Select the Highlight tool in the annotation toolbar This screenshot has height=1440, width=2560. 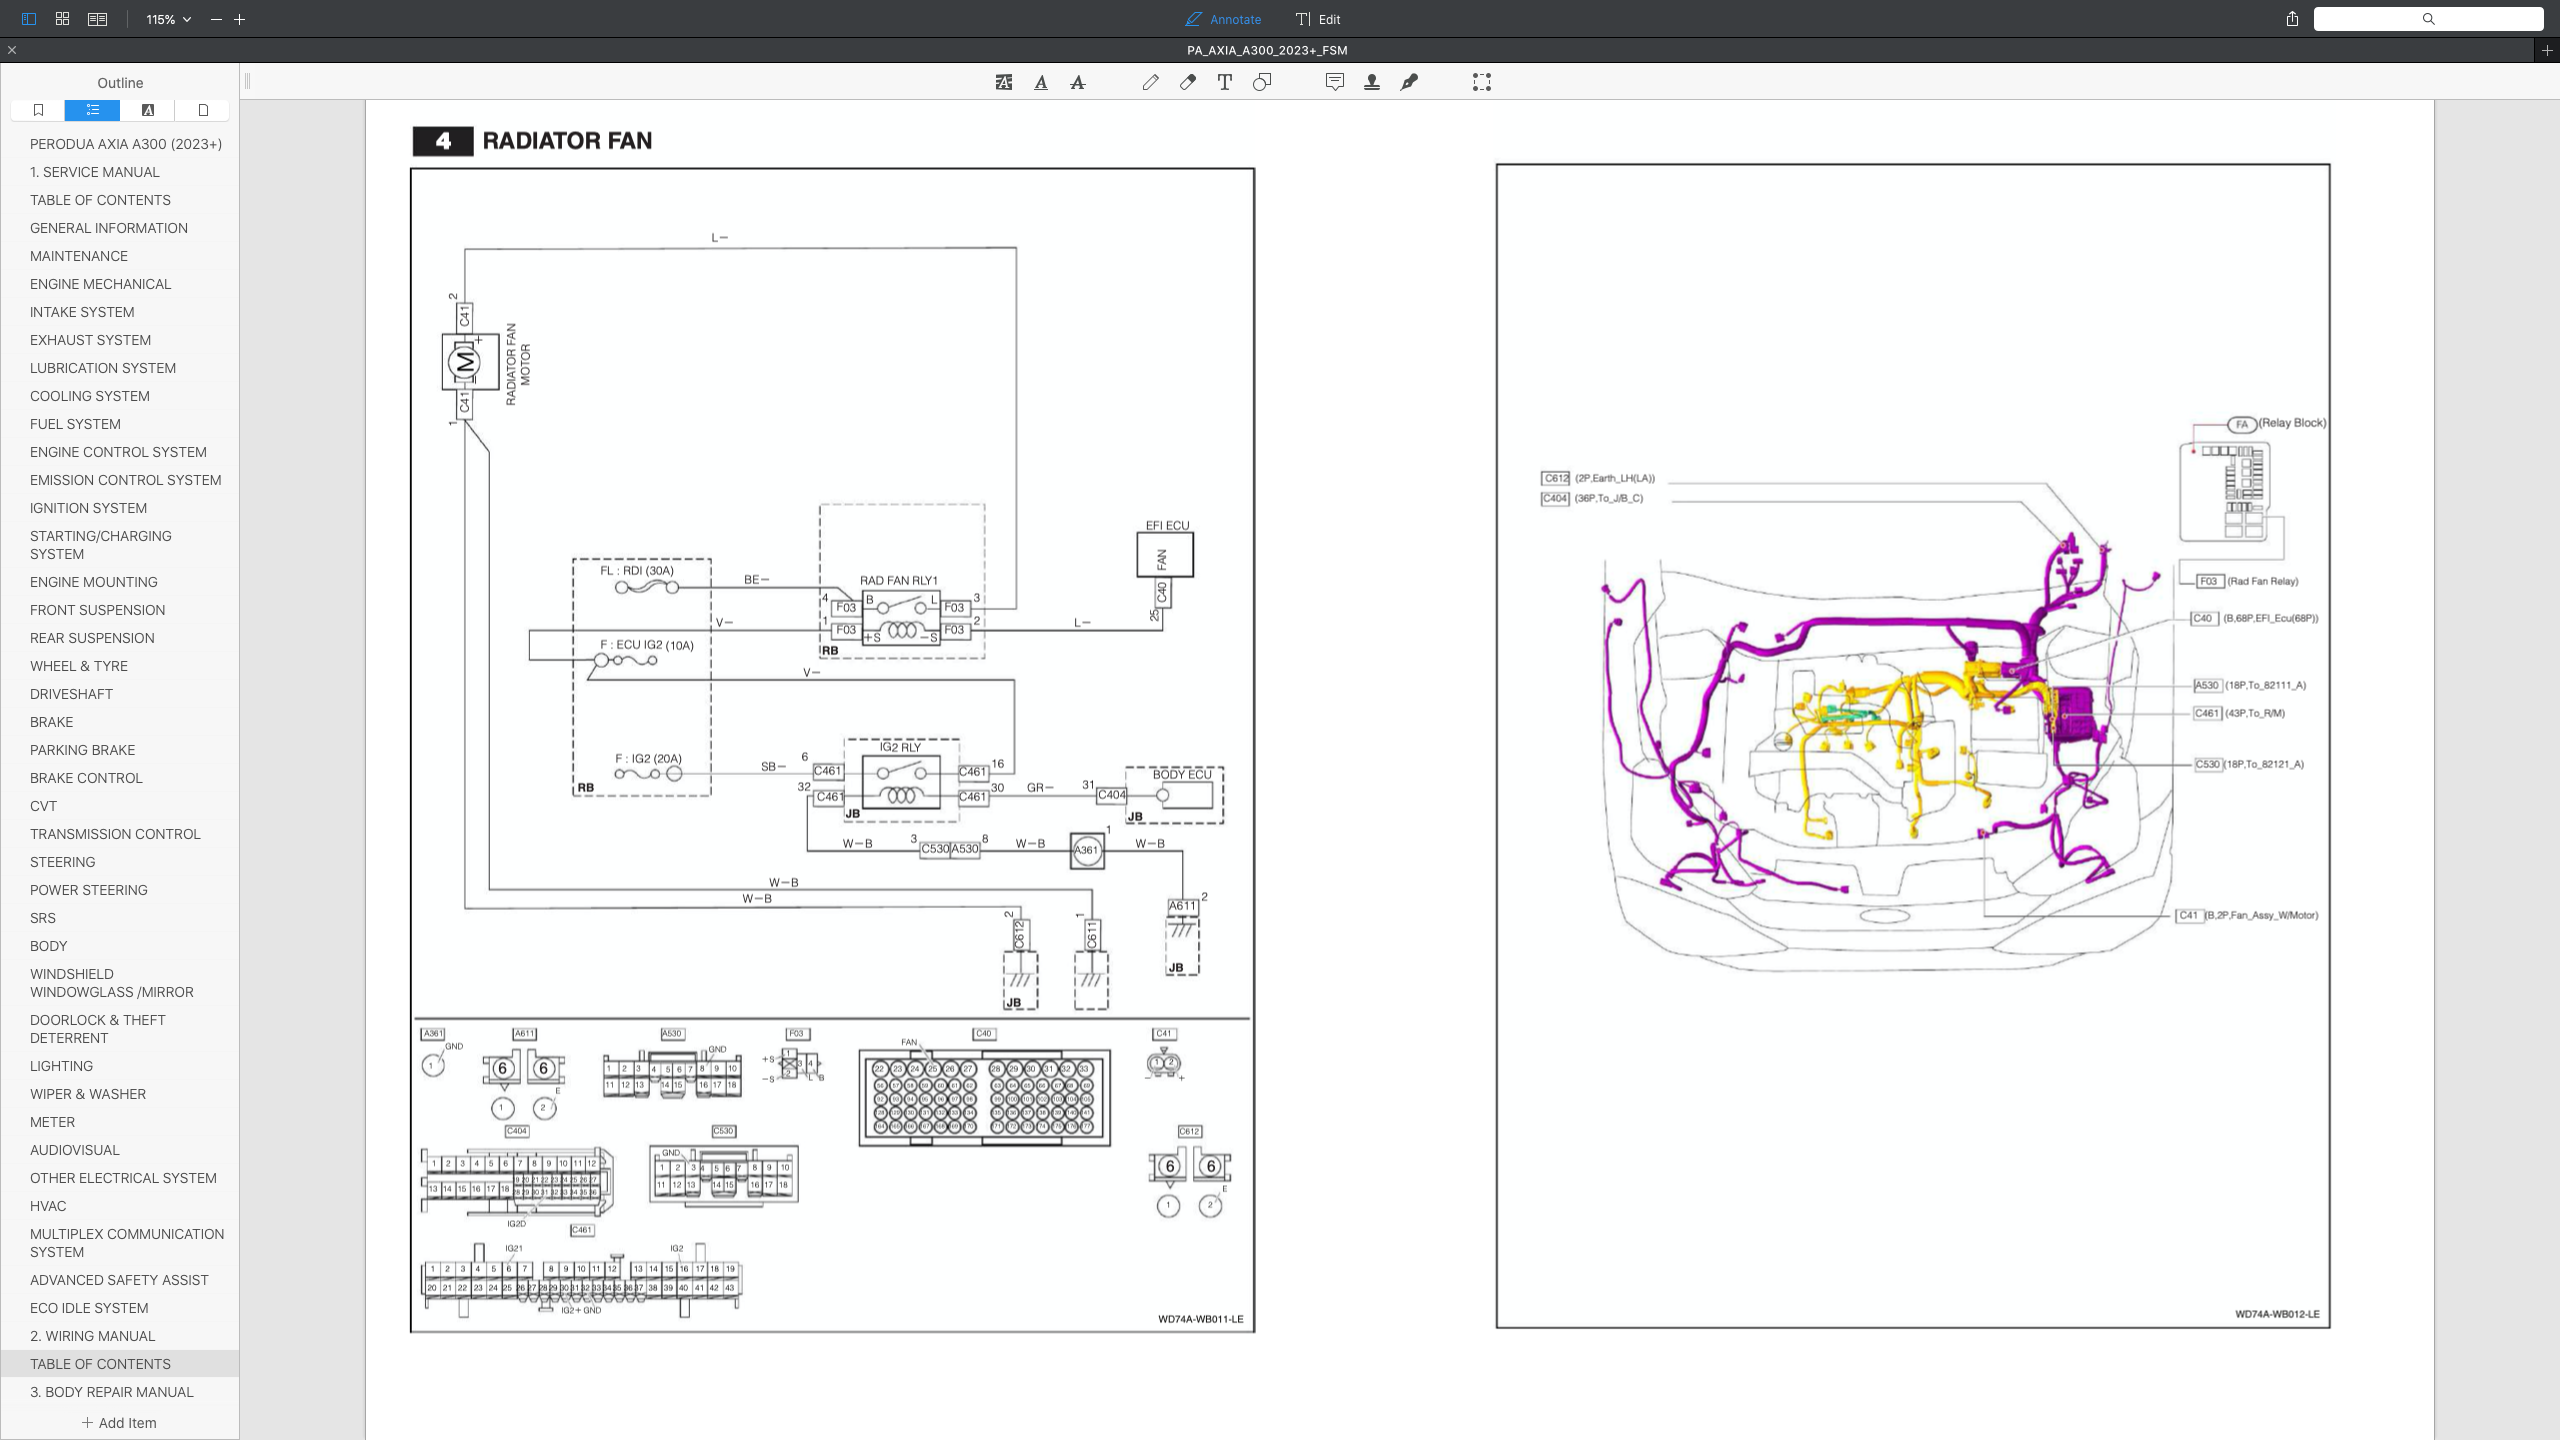[1002, 82]
